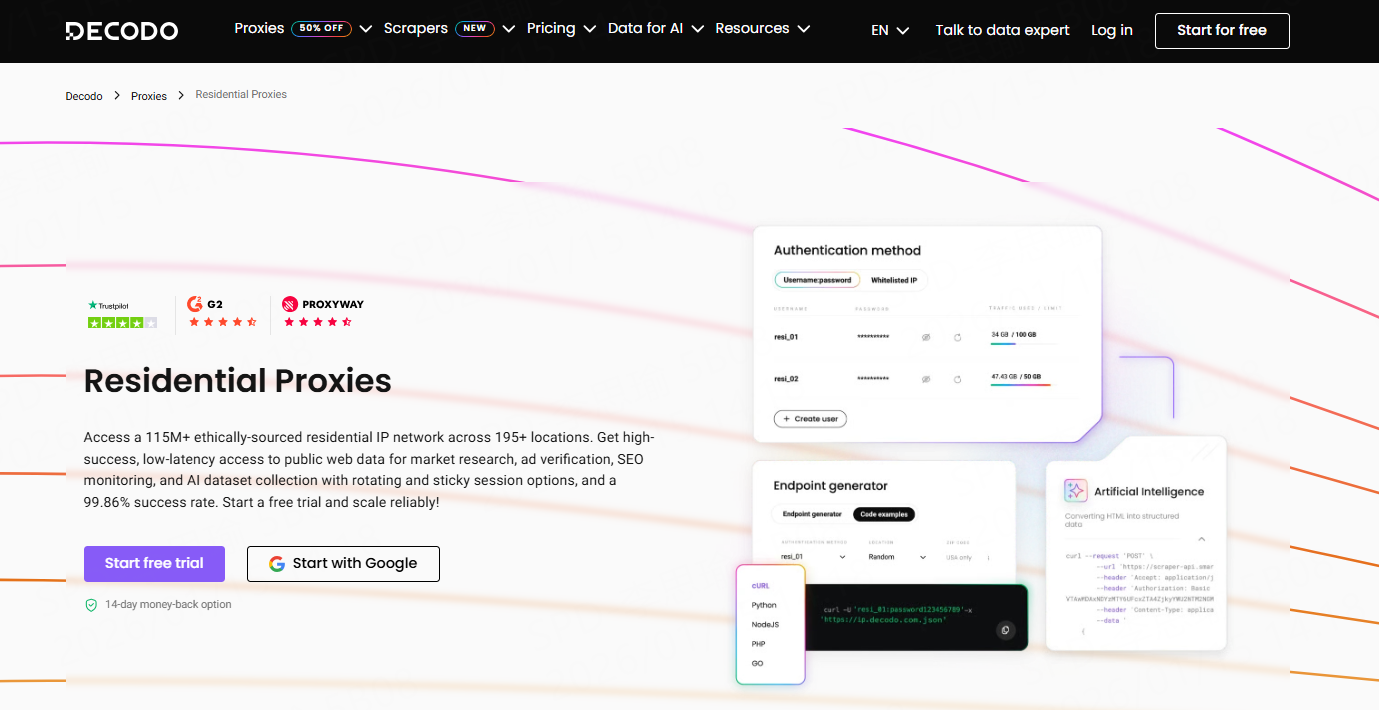Click the Artificial Intelligence sparkle icon
1379x710 pixels.
pyautogui.click(x=1075, y=490)
